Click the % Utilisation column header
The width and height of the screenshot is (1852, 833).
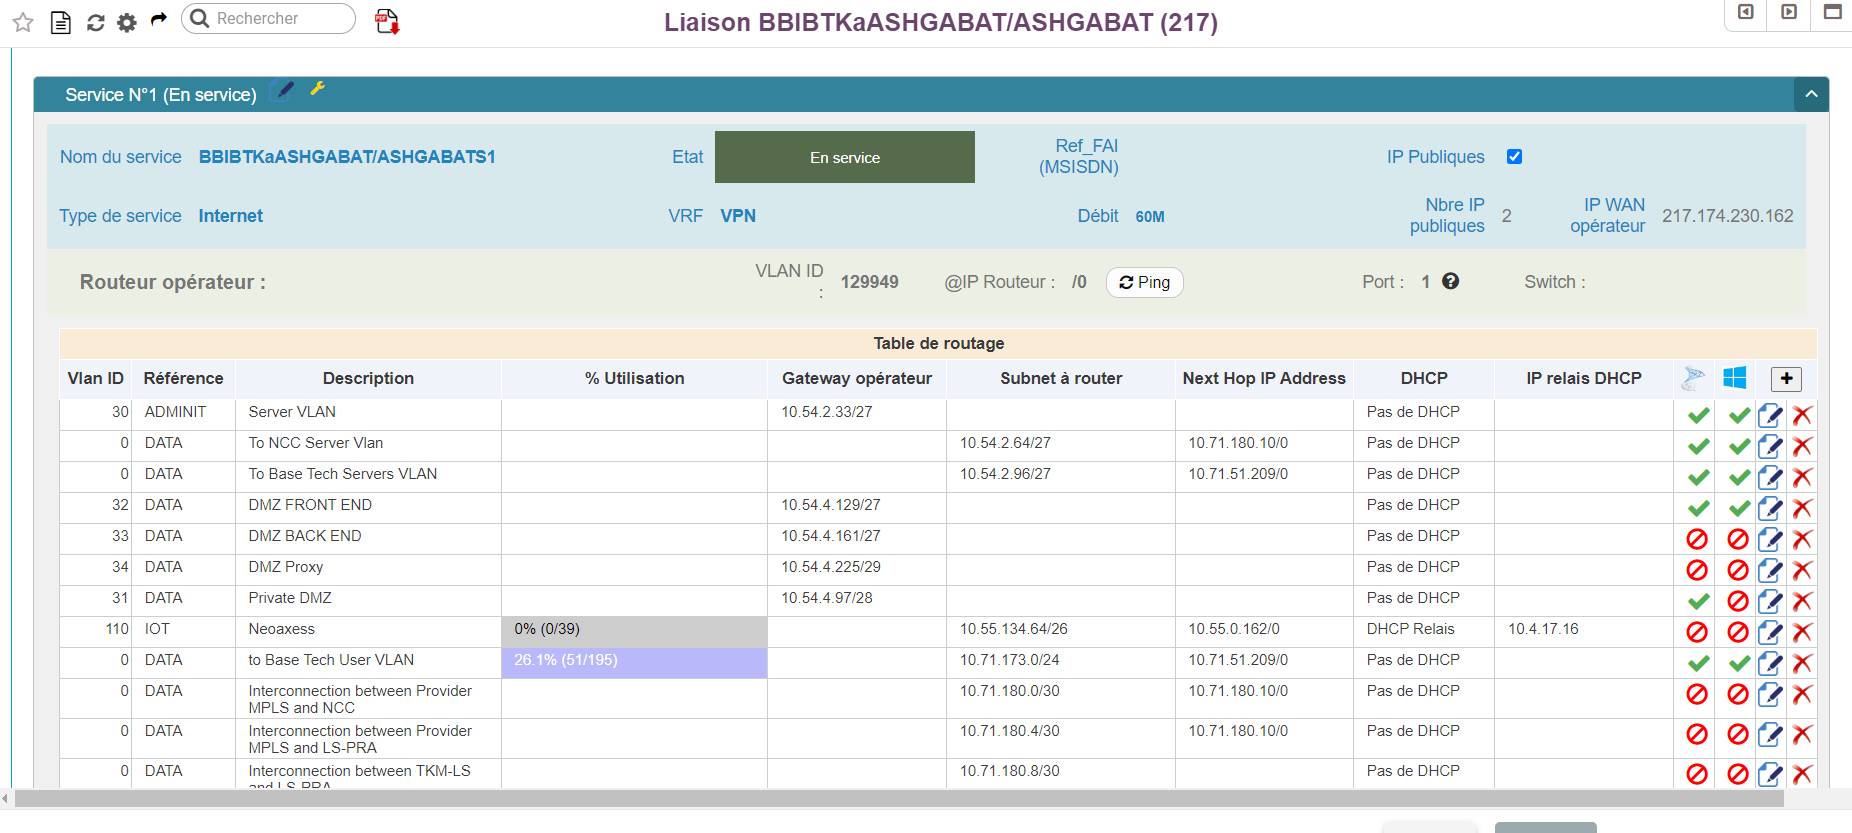click(634, 378)
